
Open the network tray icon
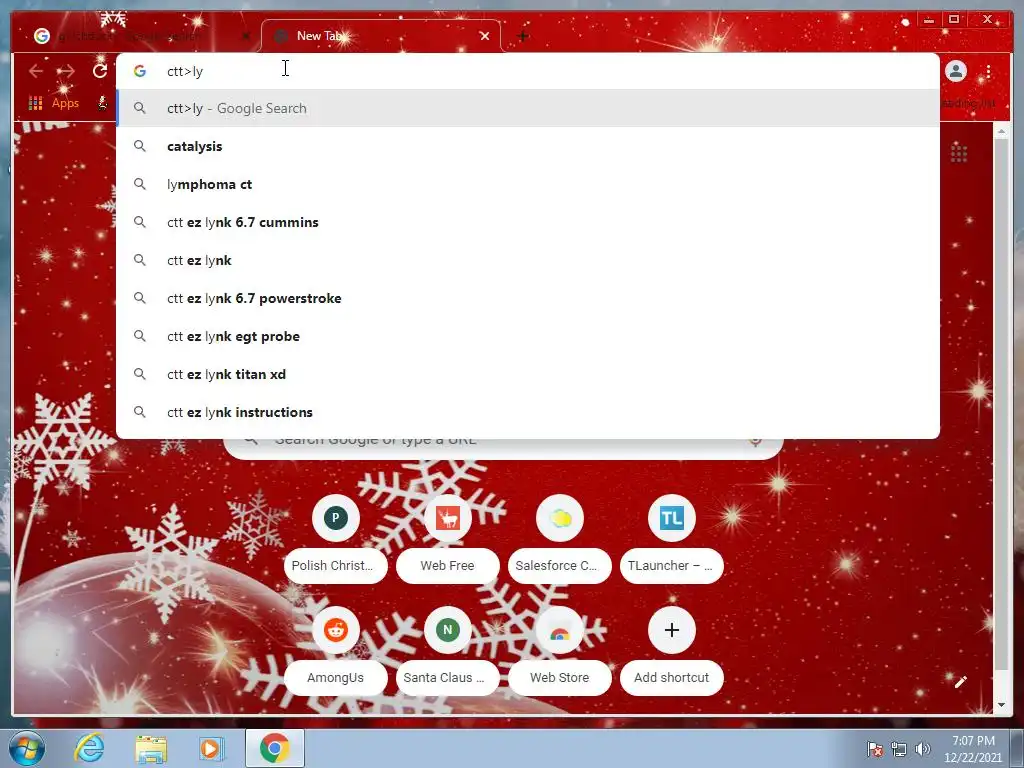[899, 749]
